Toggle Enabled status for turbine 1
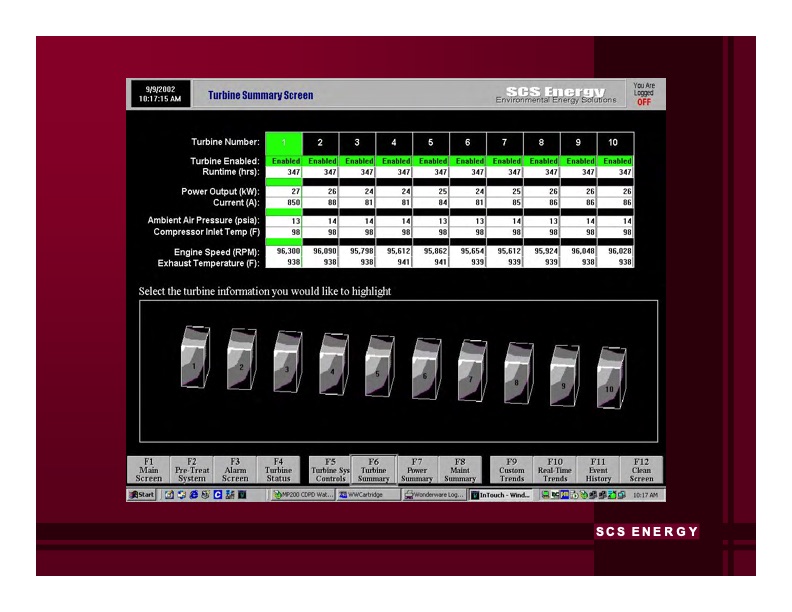Screen dimensions: 792x612 tap(284, 161)
